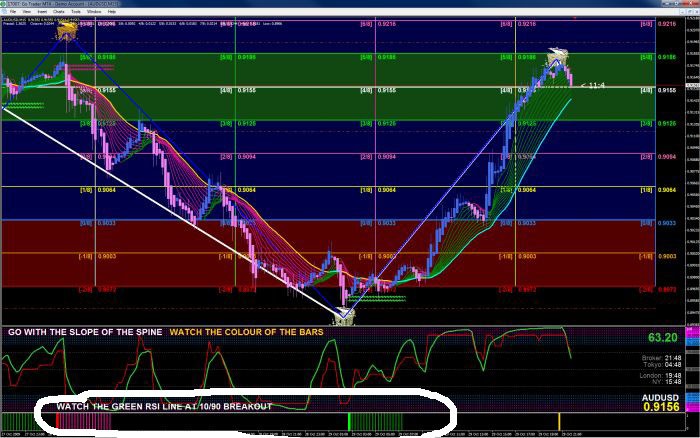
Task: Click the red starting bar in bottom histogram
Action: click(58, 422)
